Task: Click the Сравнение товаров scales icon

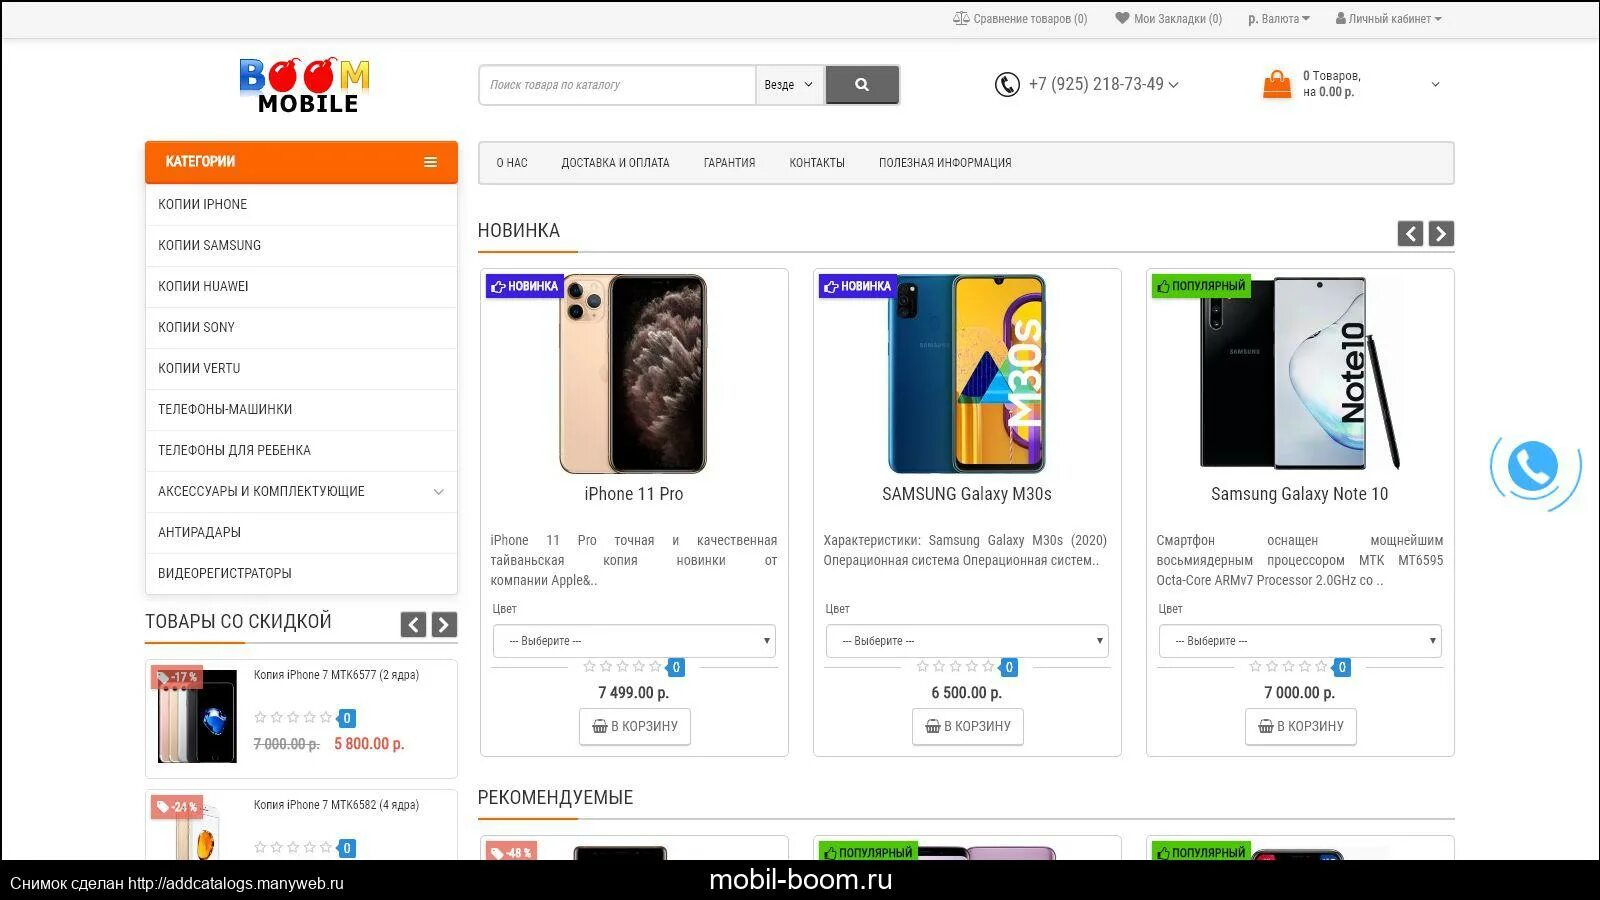Action: (x=960, y=19)
